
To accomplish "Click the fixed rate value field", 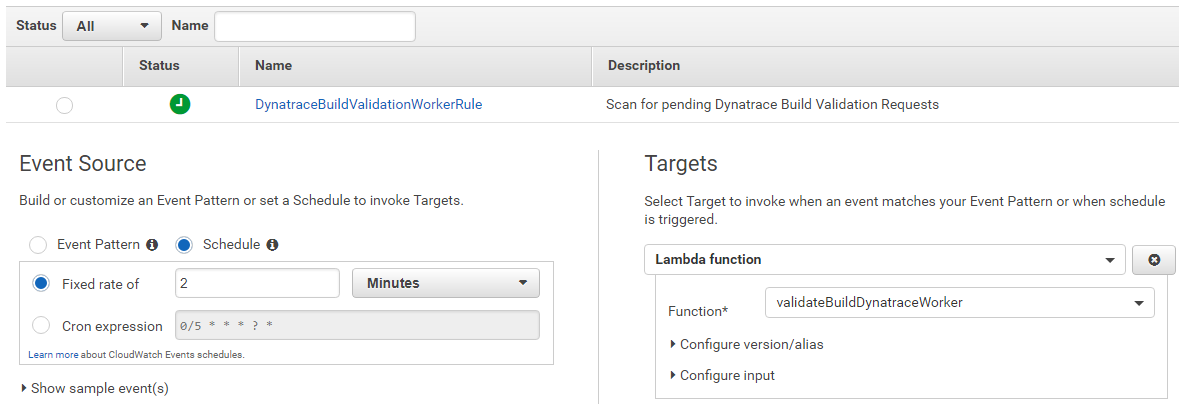I will tap(257, 284).
